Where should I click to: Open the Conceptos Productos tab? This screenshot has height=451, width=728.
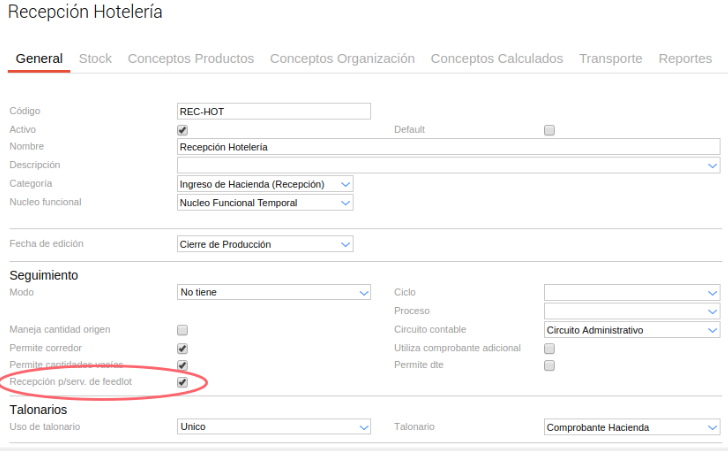click(191, 59)
